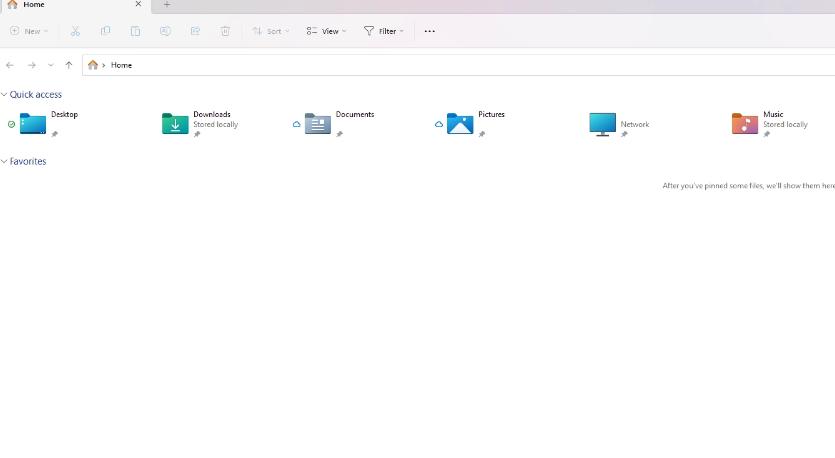Image resolution: width=835 pixels, height=458 pixels.
Task: Click the Pictures label text
Action: [491, 114]
